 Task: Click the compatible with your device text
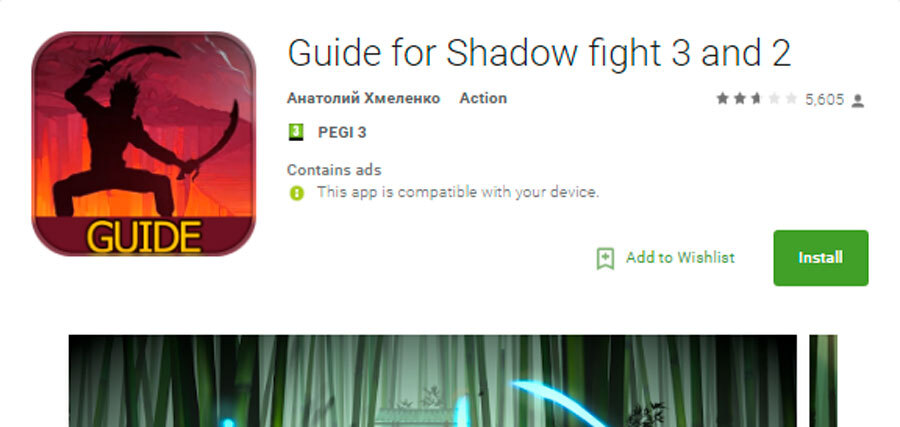458,192
